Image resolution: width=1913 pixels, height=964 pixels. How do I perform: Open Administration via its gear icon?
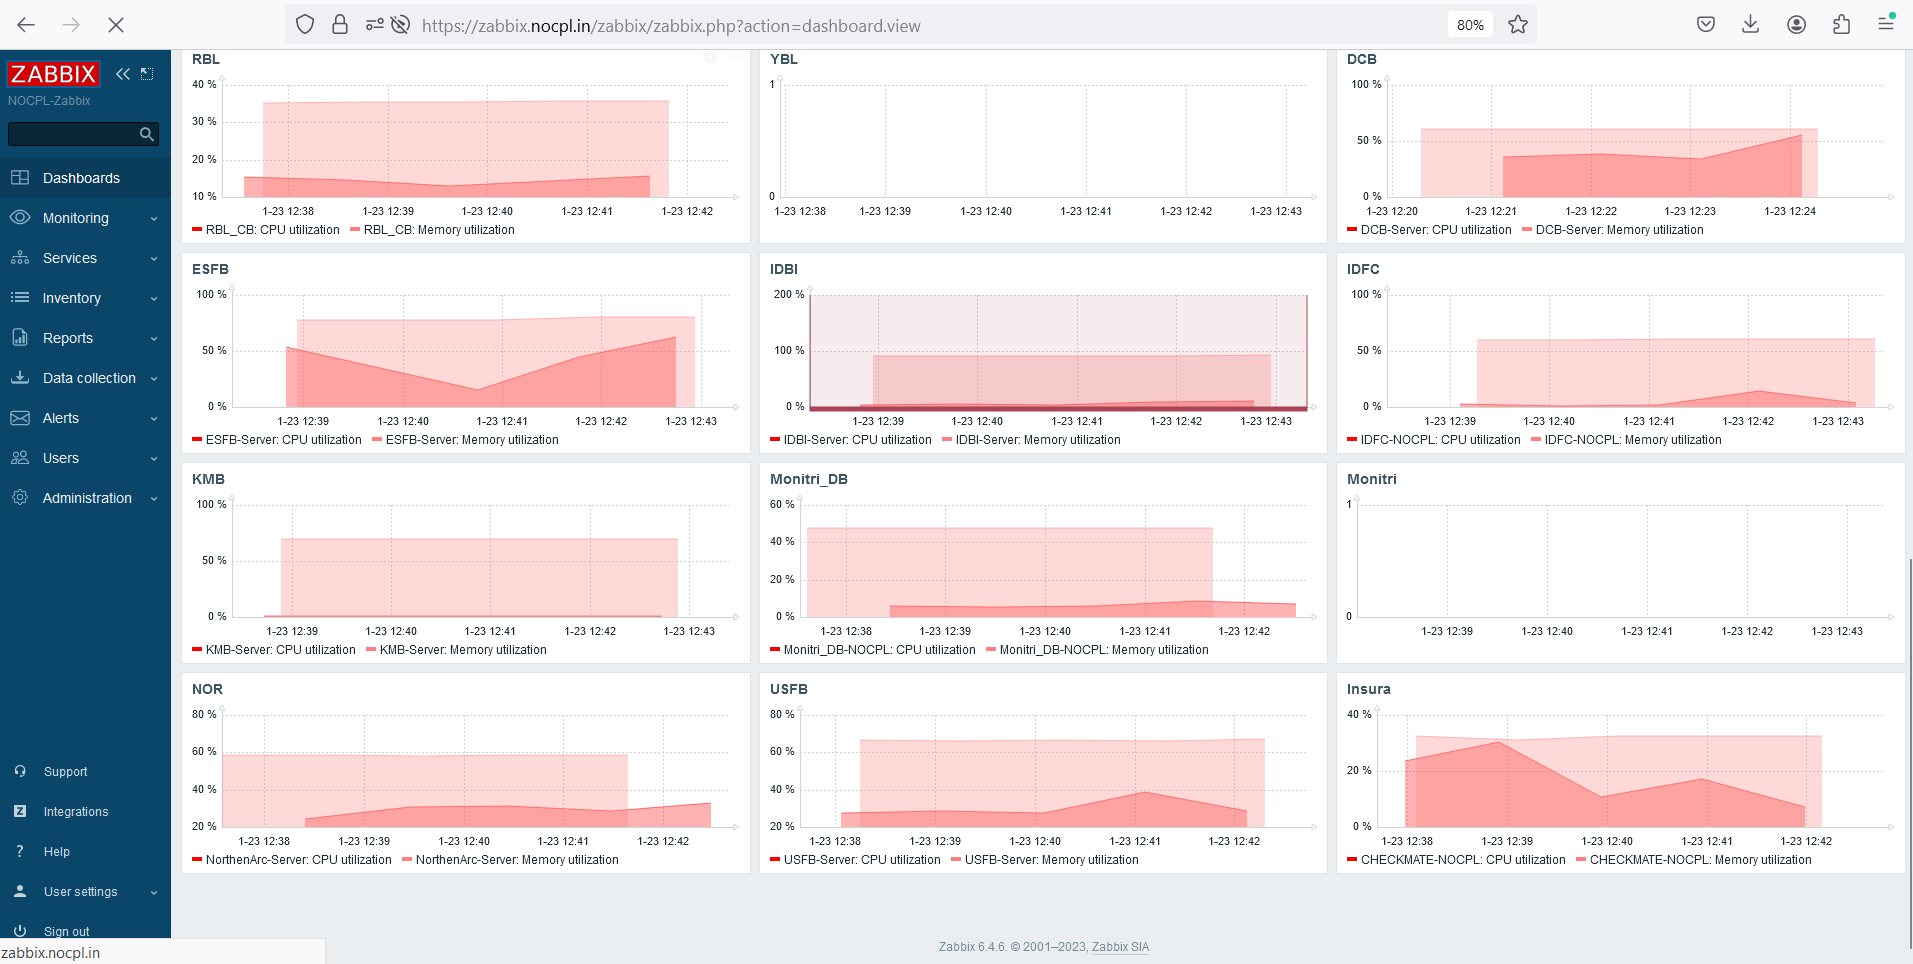click(20, 498)
